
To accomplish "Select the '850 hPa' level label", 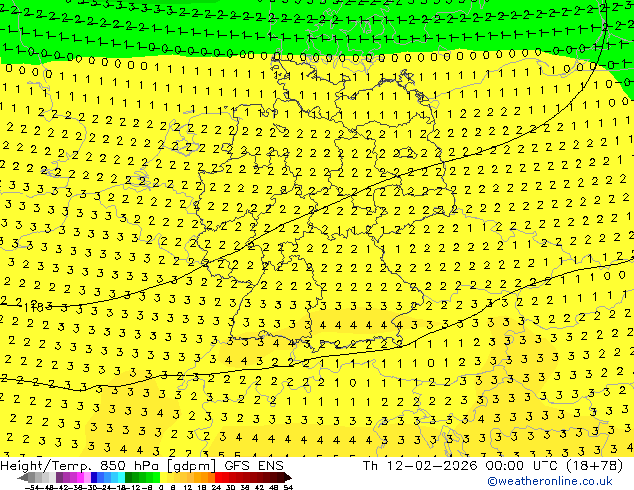I will [x=131, y=466].
